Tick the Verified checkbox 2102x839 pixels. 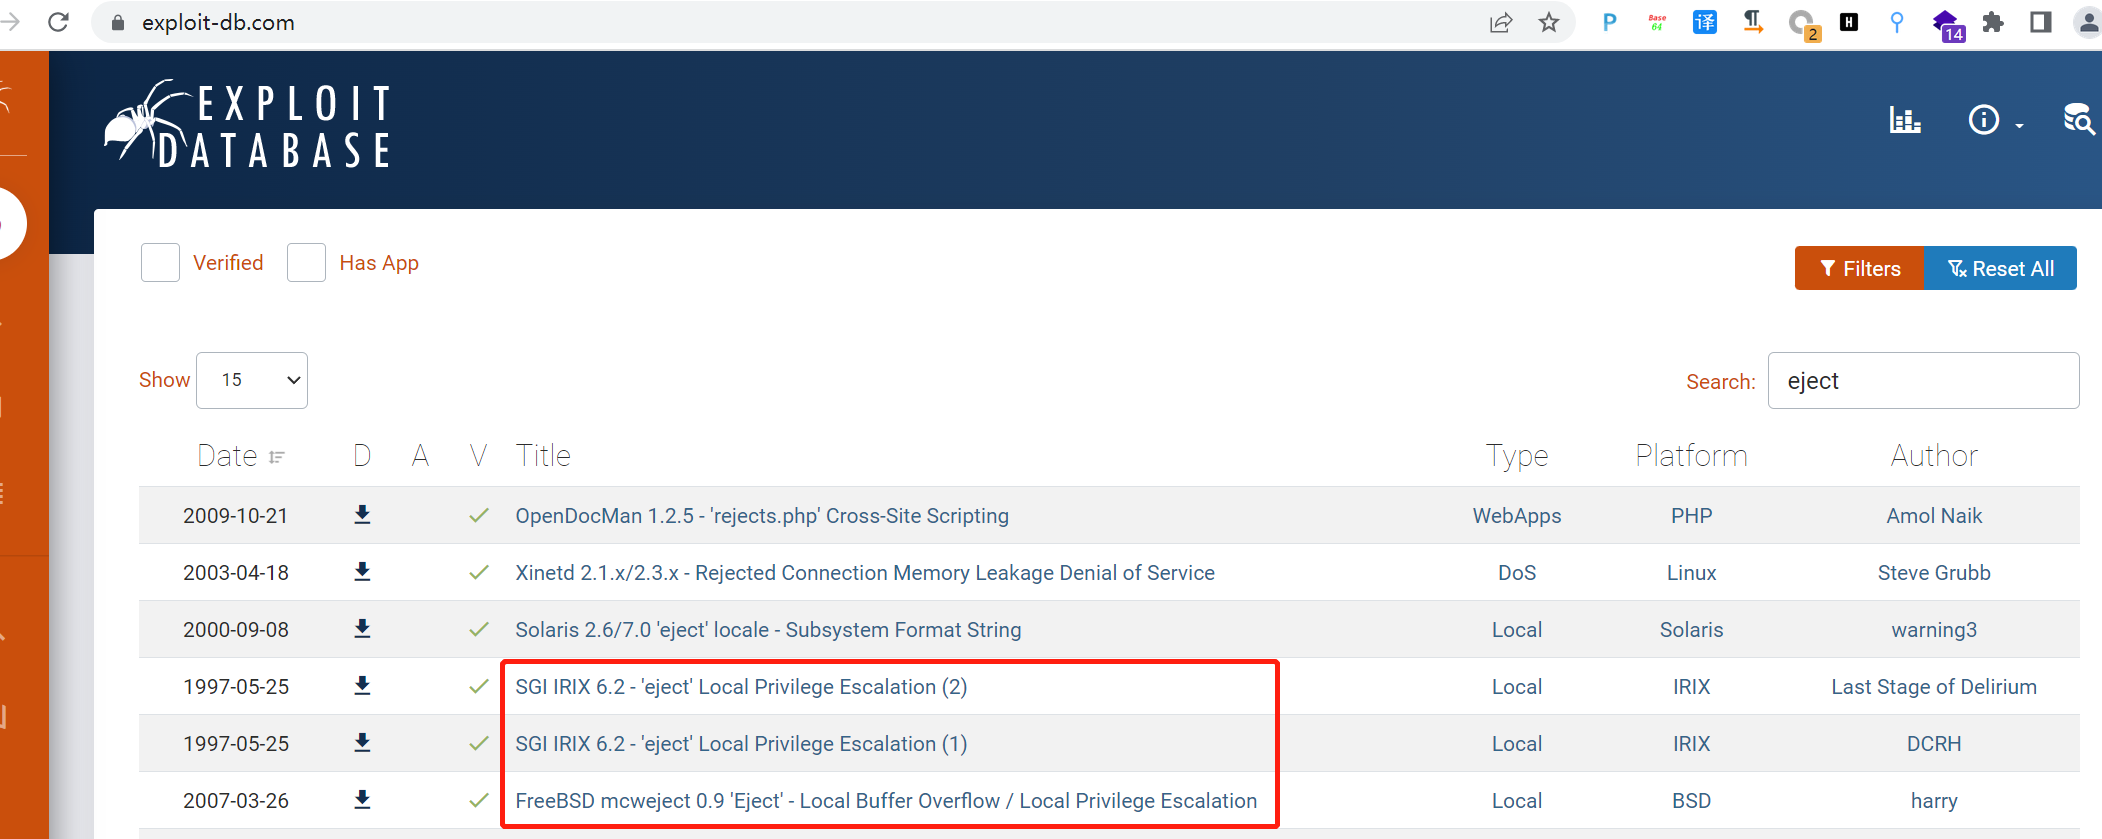click(x=160, y=262)
